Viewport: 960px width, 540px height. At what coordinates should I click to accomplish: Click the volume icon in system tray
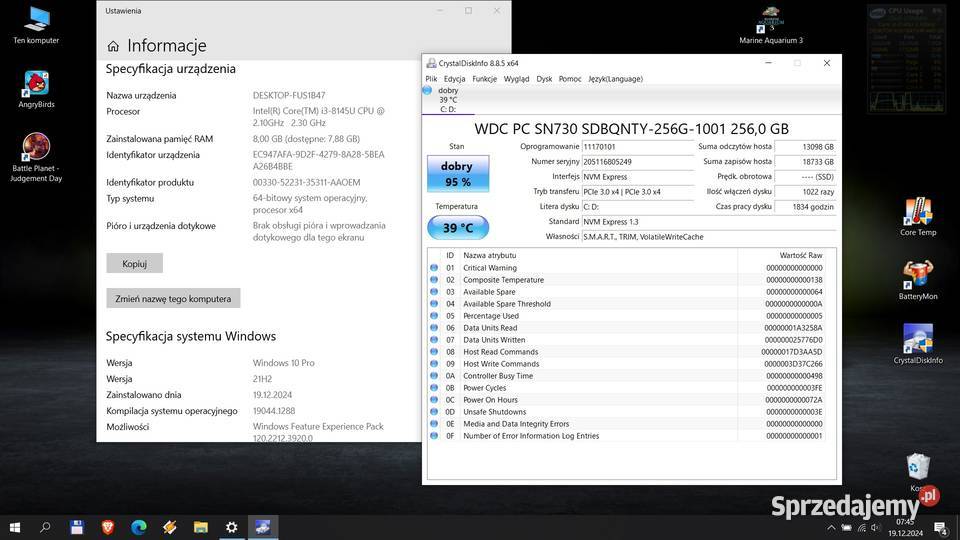click(x=876, y=527)
